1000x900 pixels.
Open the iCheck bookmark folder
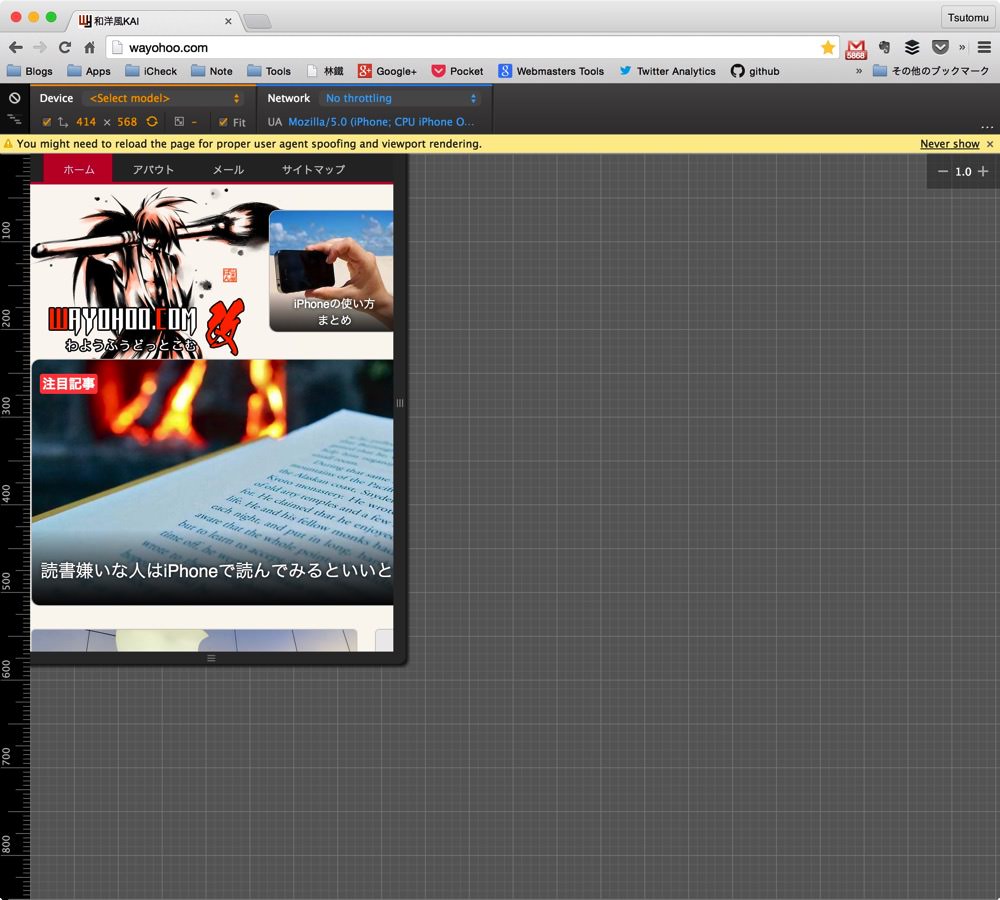151,71
